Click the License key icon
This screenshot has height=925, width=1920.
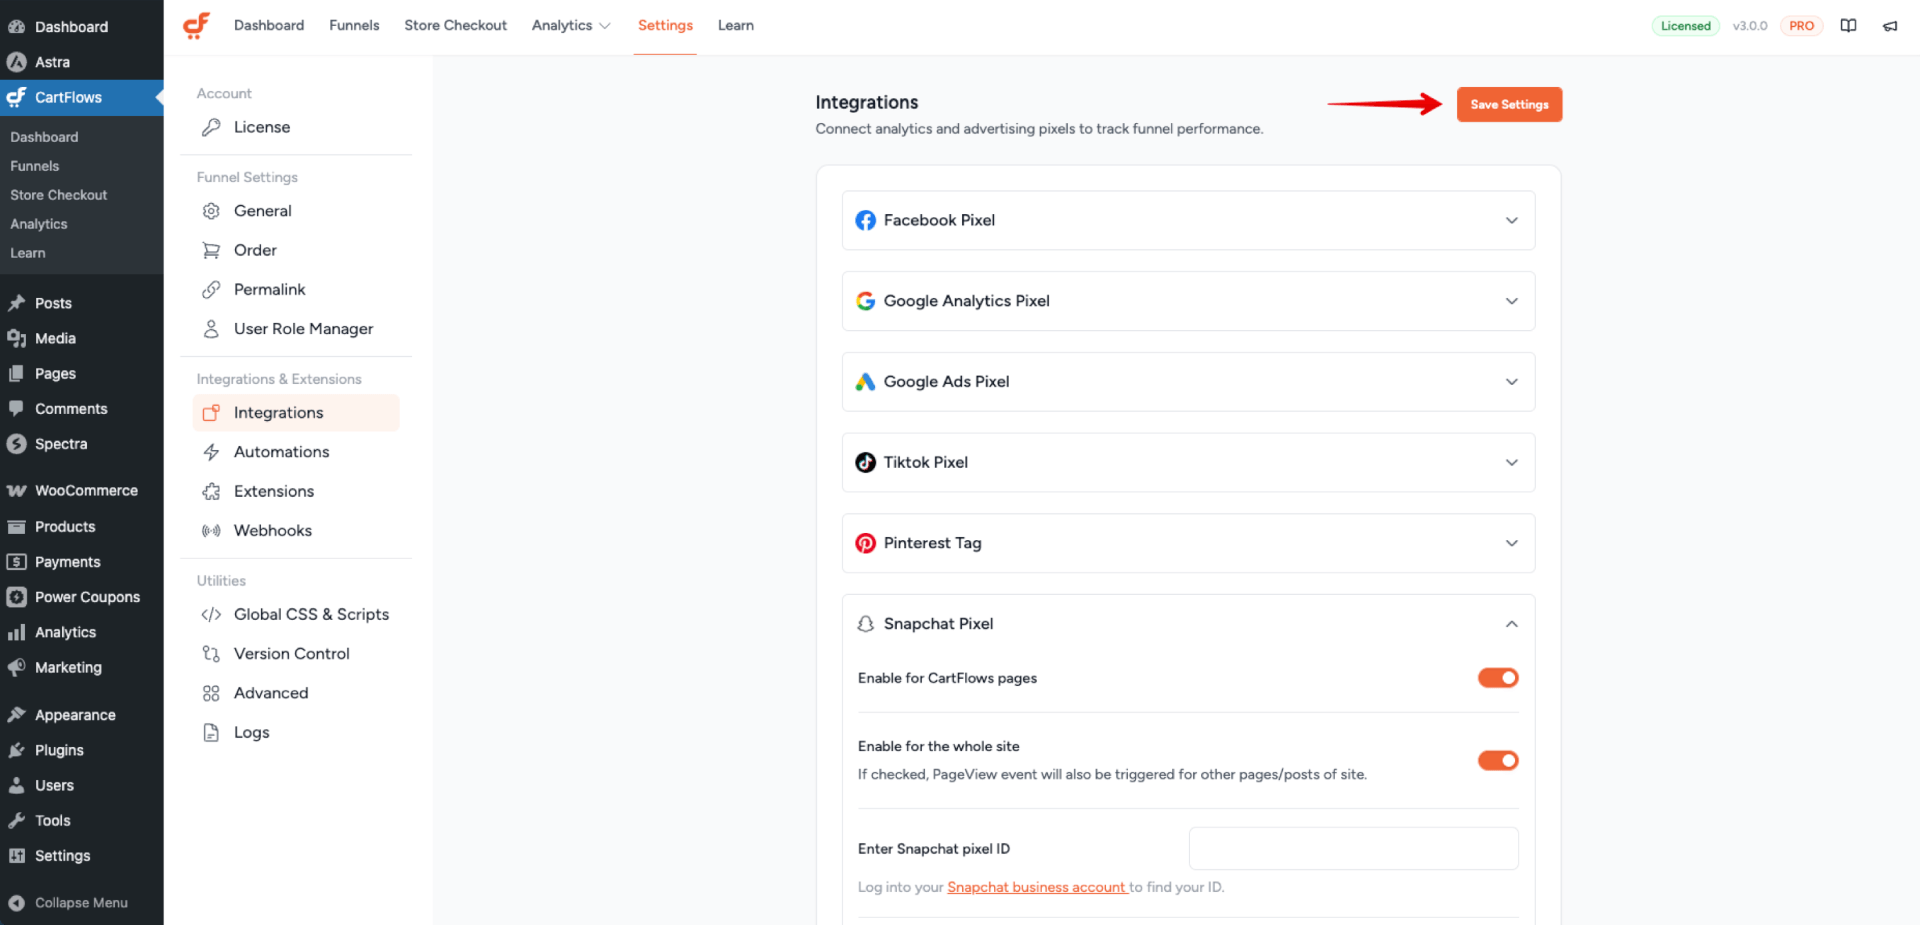click(211, 127)
